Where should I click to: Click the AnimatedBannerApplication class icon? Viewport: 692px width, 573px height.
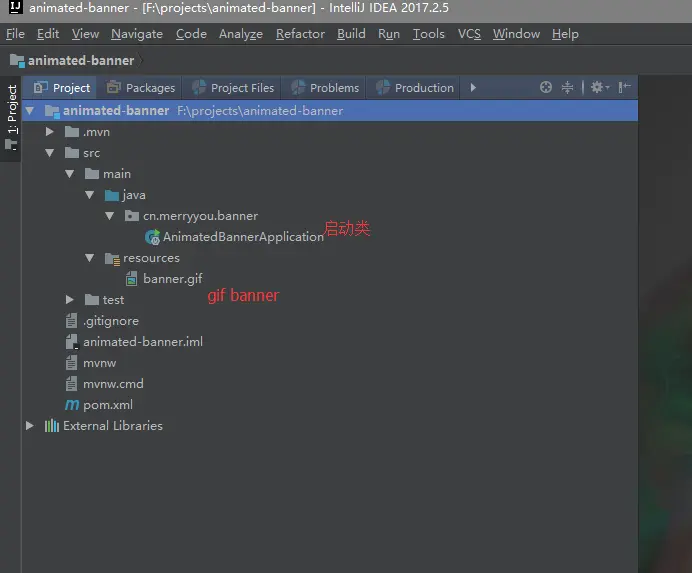(x=152, y=237)
